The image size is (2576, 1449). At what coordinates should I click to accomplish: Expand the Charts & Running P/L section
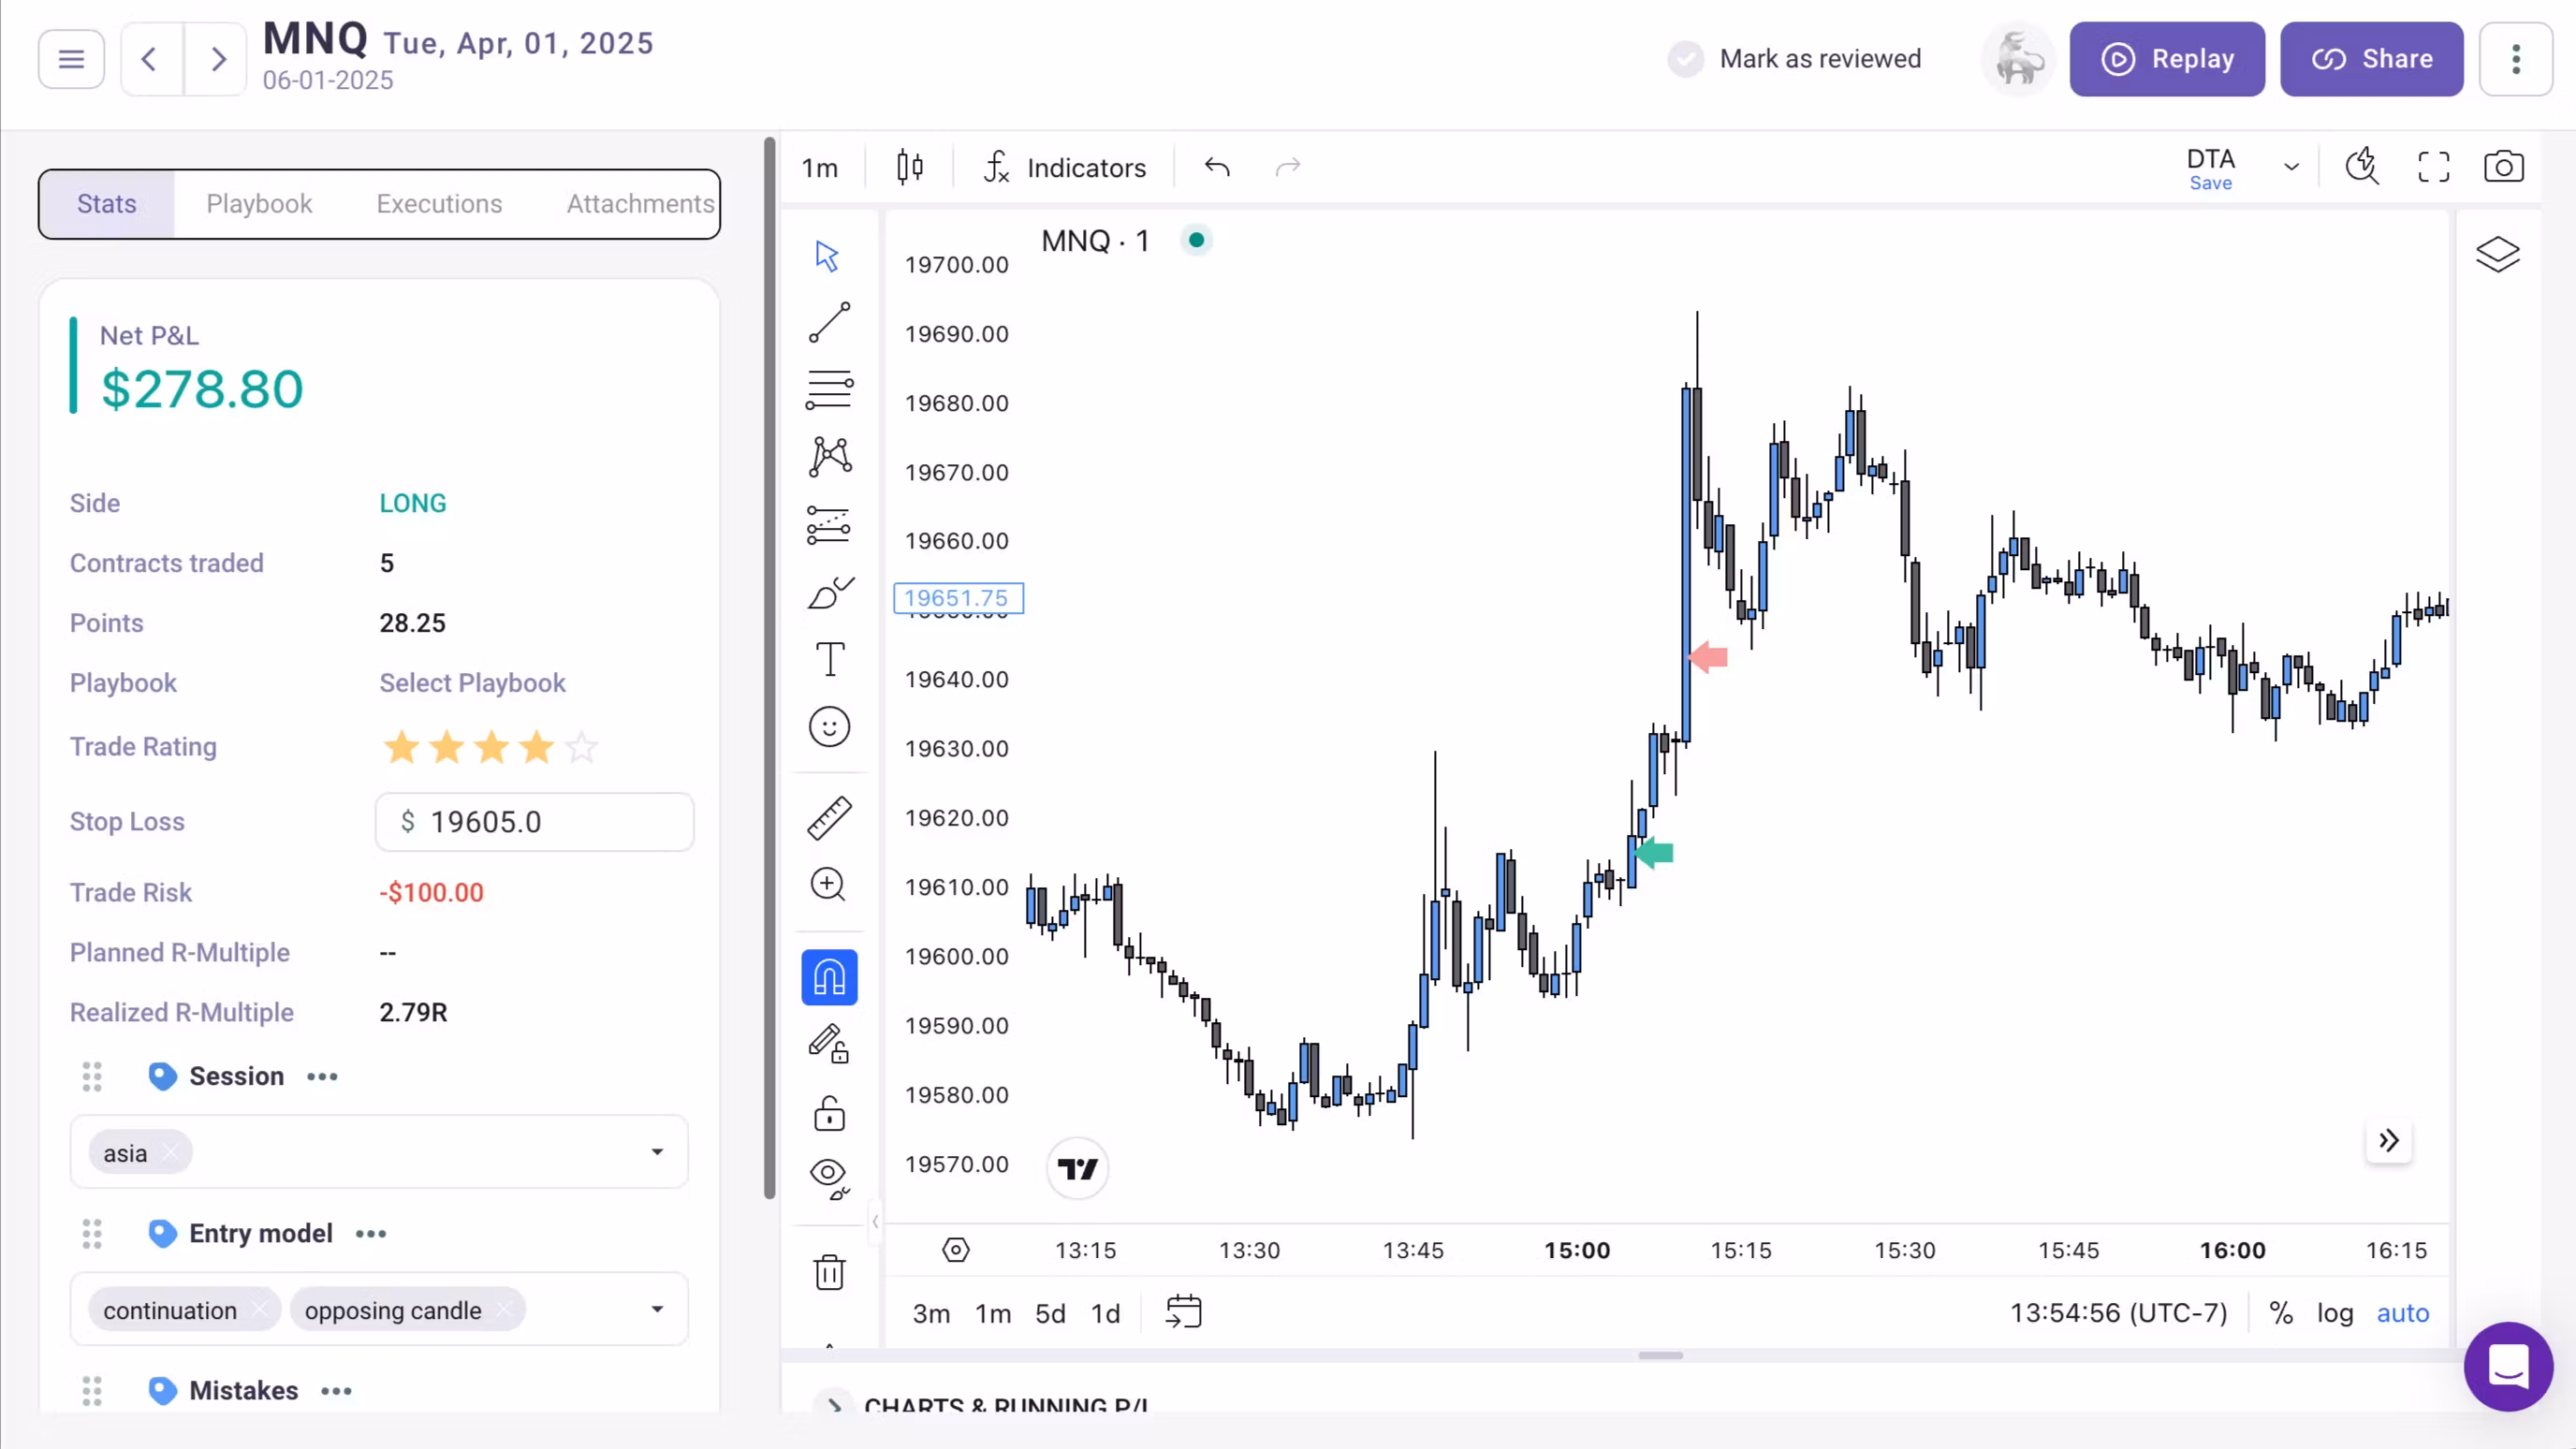(833, 1404)
